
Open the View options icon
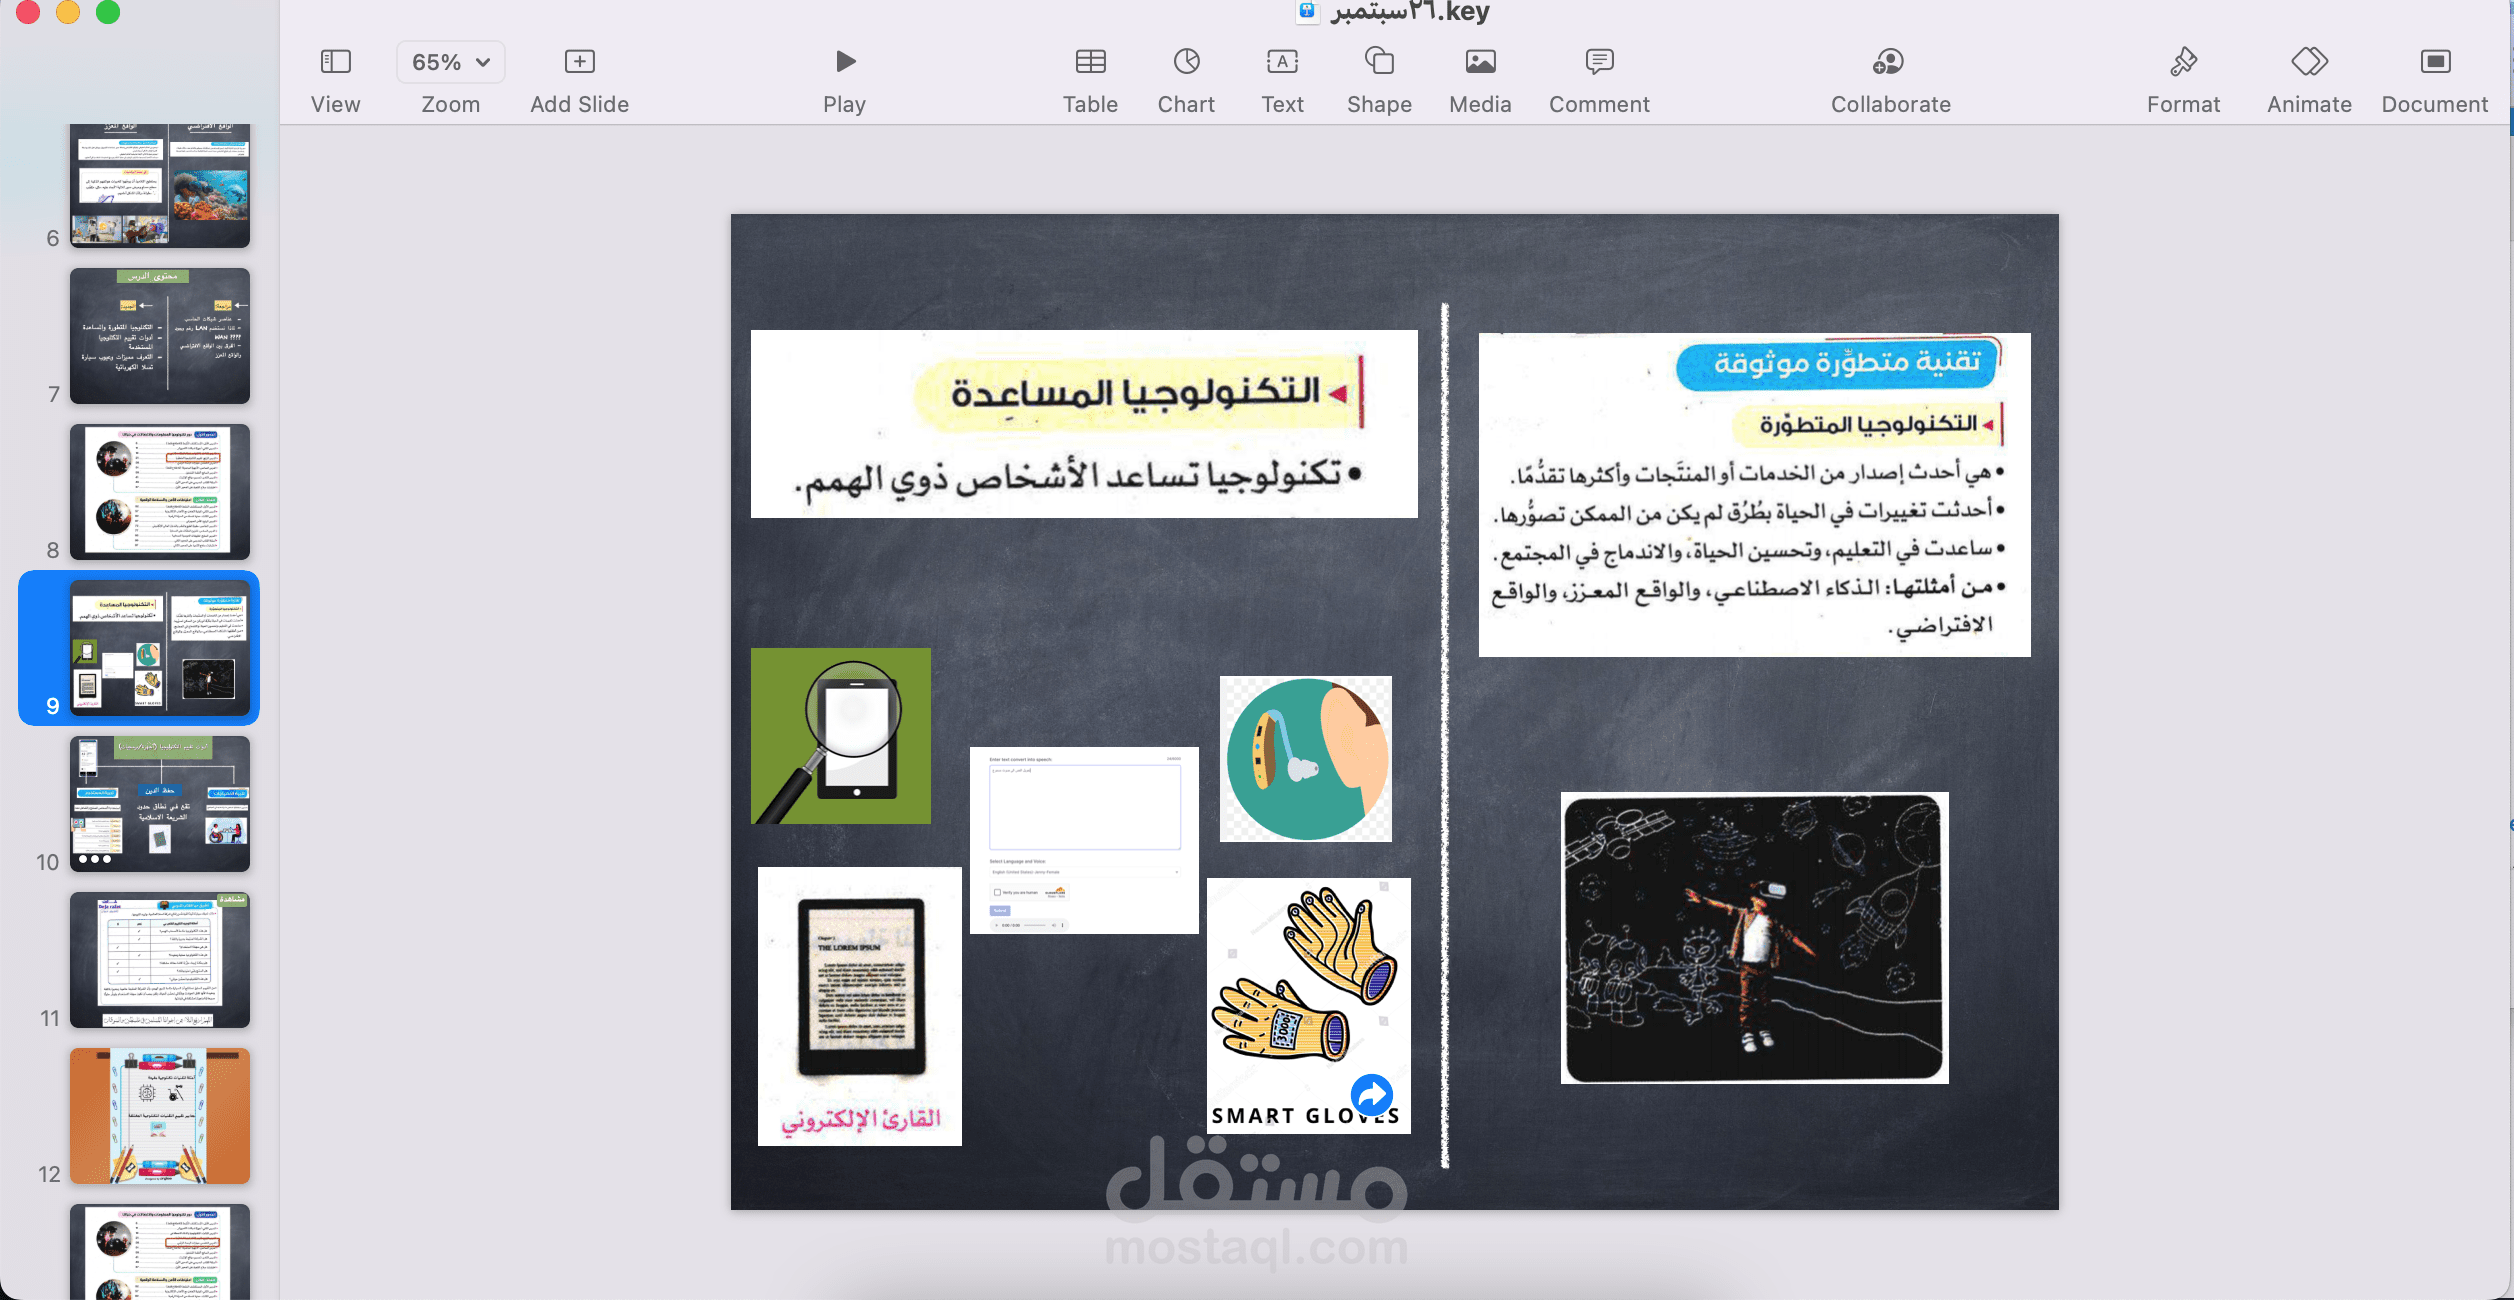335,62
